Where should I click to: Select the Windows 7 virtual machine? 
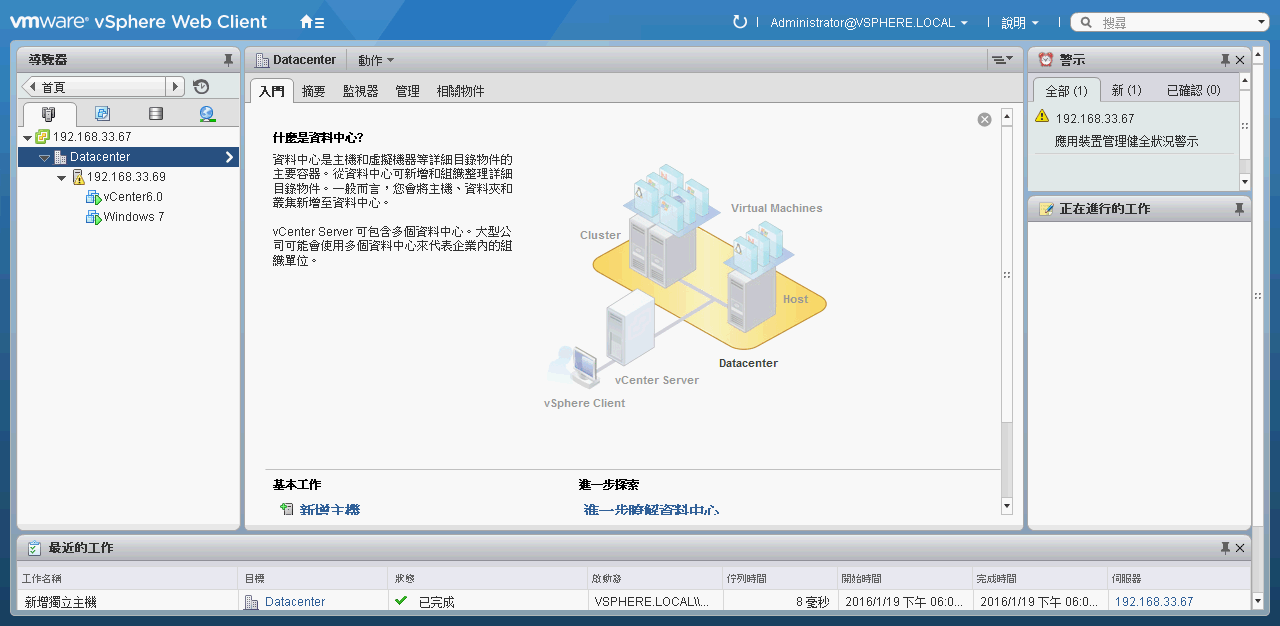coord(134,217)
